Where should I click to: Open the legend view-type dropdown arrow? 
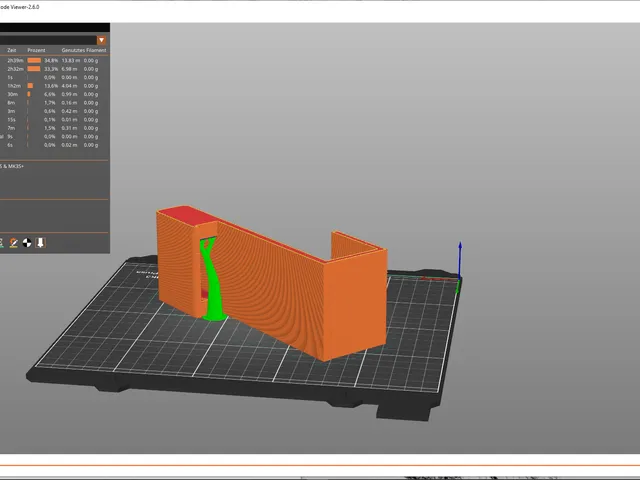tap(101, 40)
